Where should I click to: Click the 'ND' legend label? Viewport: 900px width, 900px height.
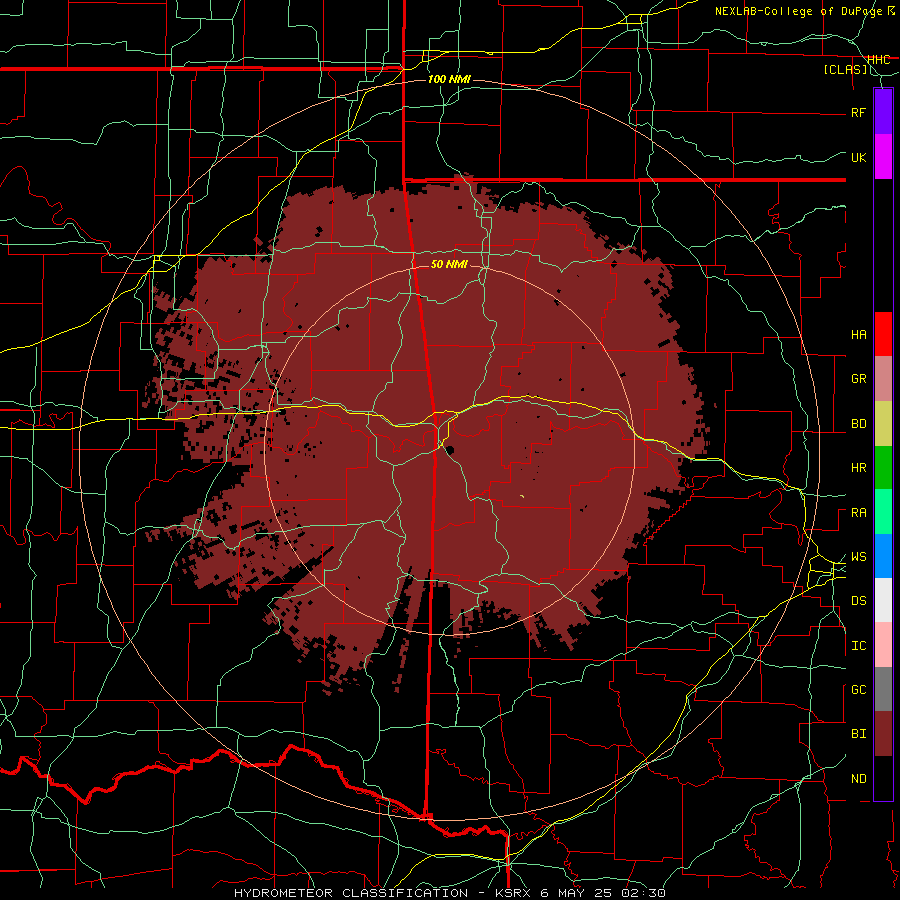pos(859,779)
